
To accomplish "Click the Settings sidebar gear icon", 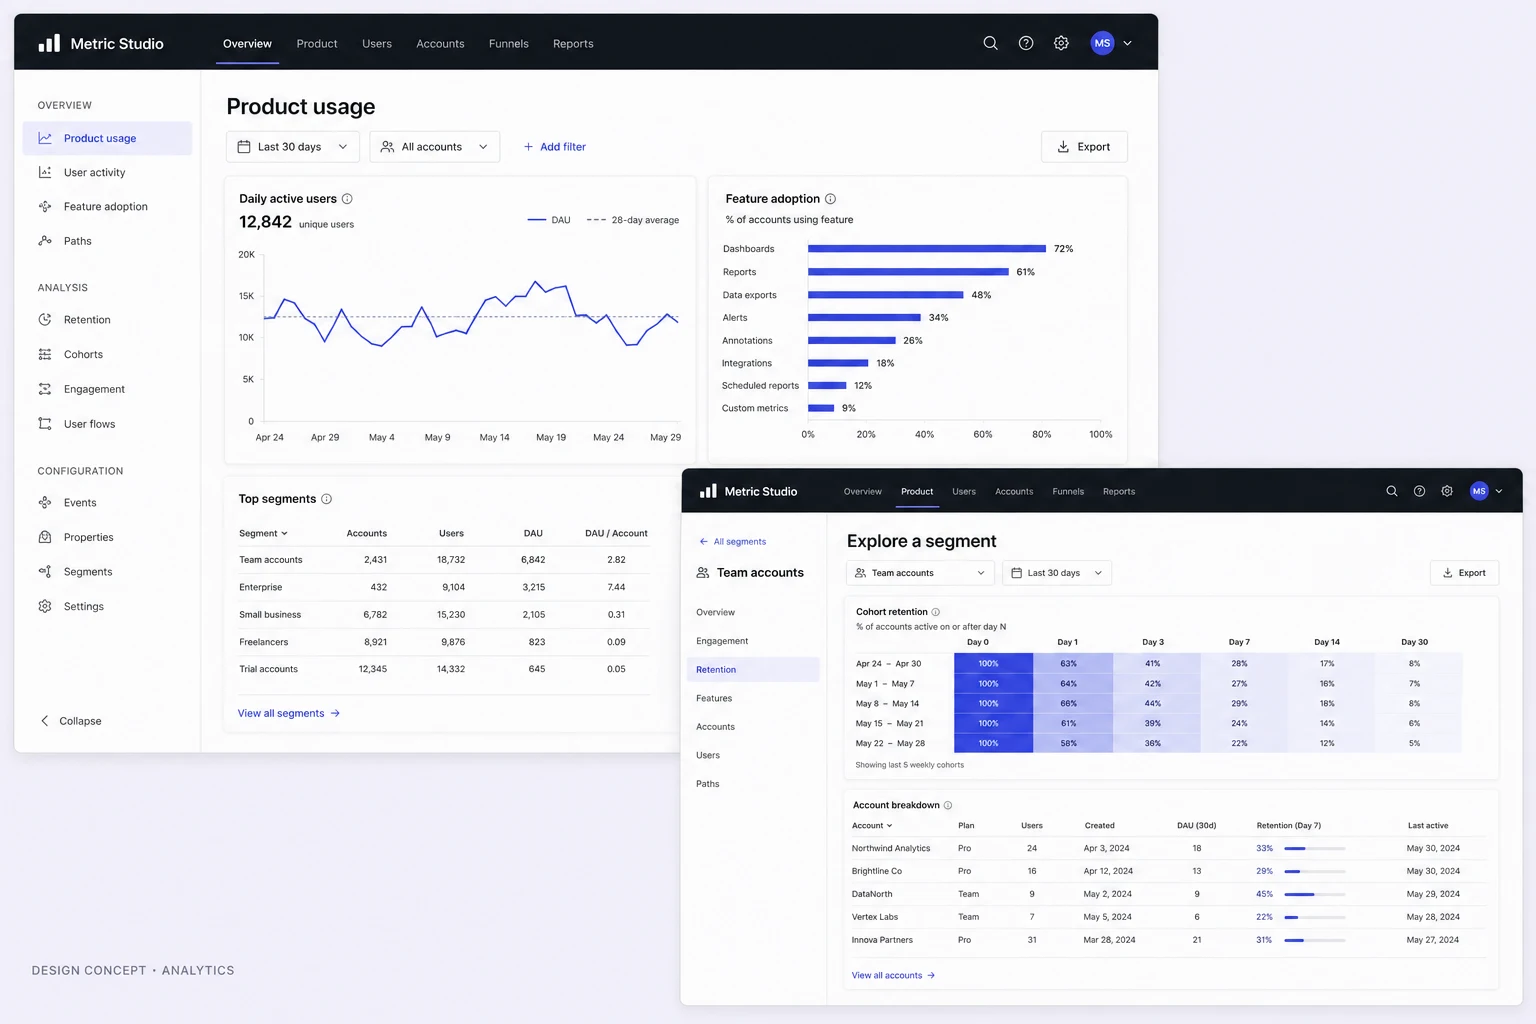I will pos(45,606).
